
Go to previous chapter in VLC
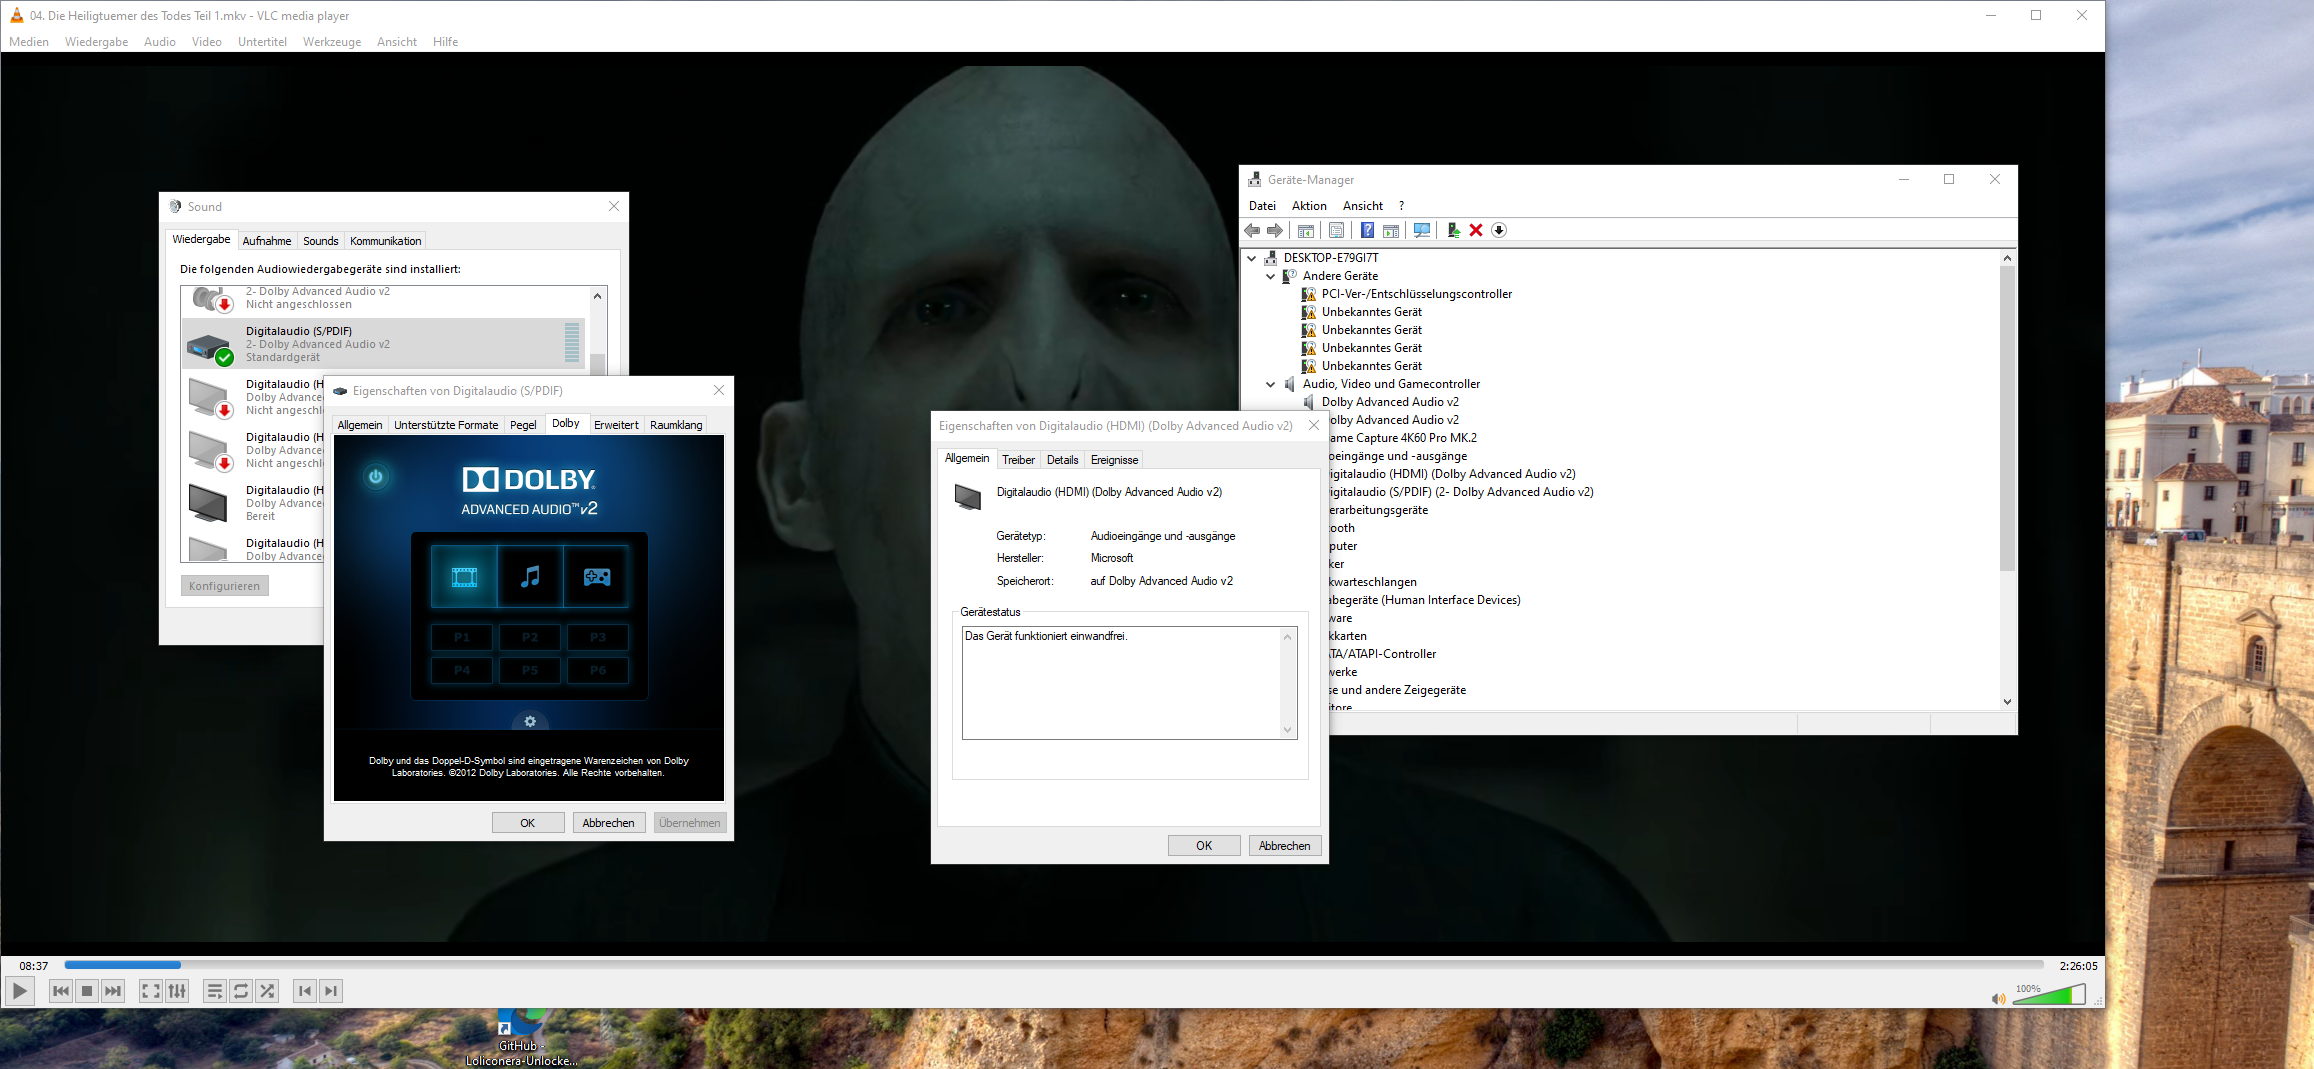pos(305,991)
